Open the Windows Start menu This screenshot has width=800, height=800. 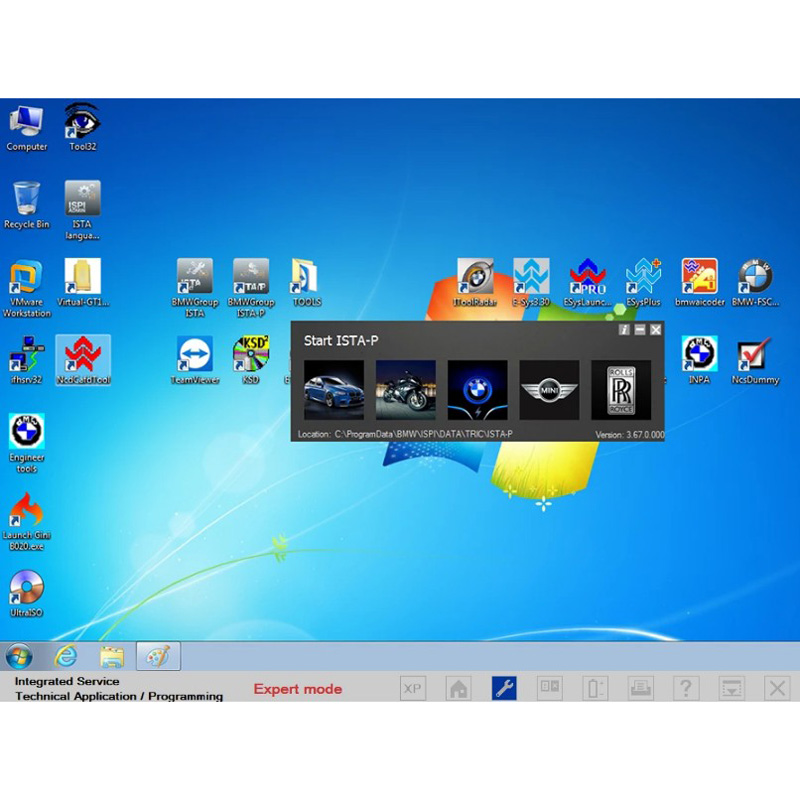pos(19,656)
